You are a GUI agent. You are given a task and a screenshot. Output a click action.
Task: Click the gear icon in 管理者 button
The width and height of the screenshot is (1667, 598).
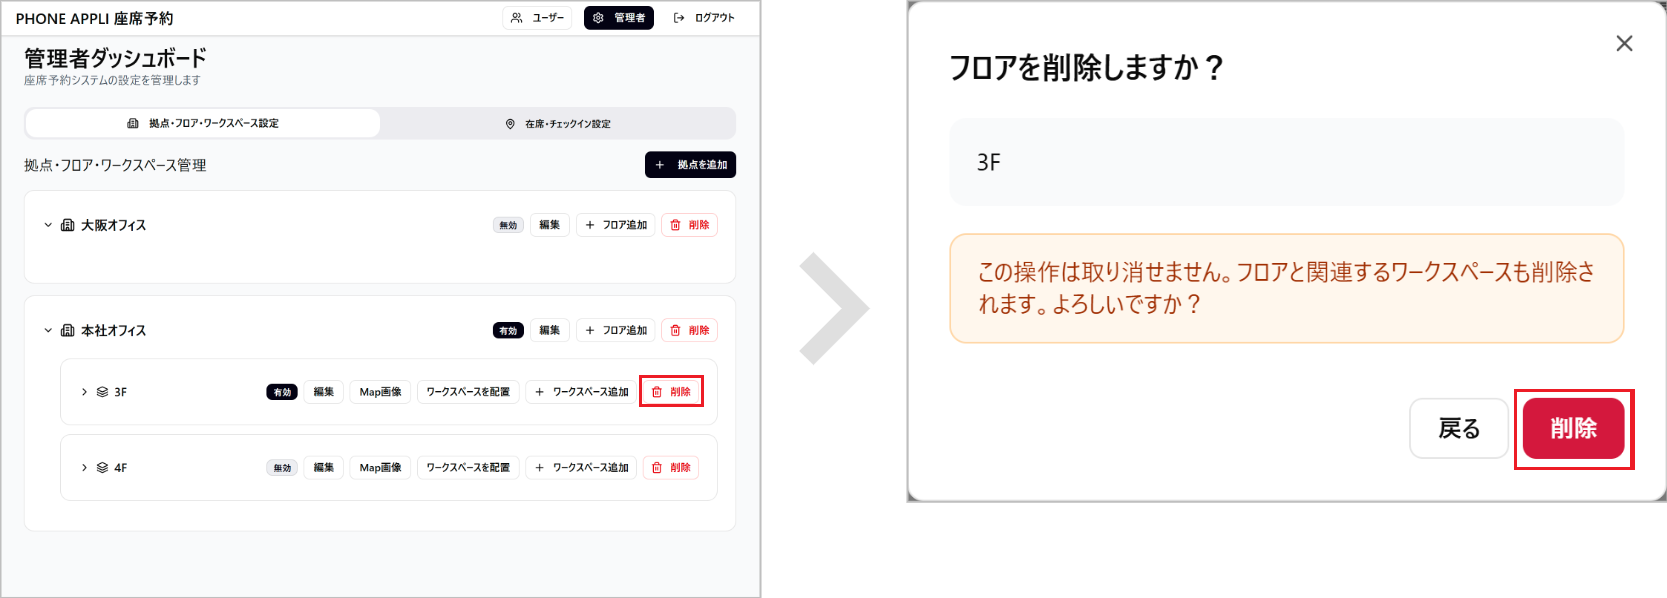click(598, 18)
